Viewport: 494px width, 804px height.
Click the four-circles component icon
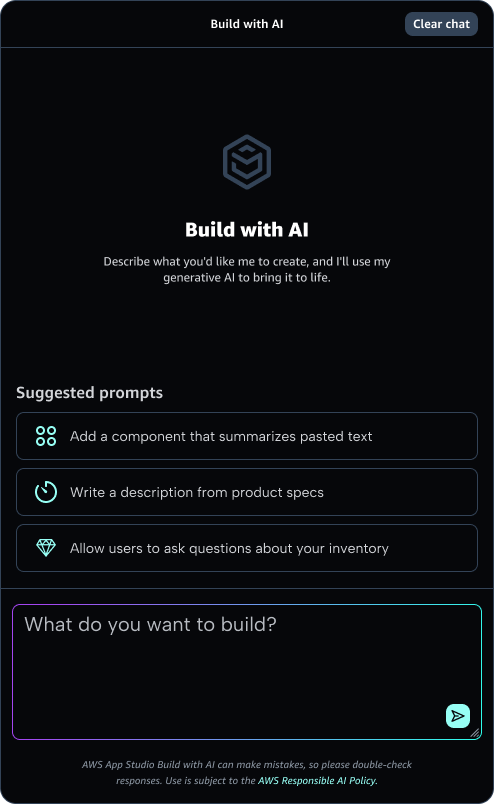click(46, 436)
